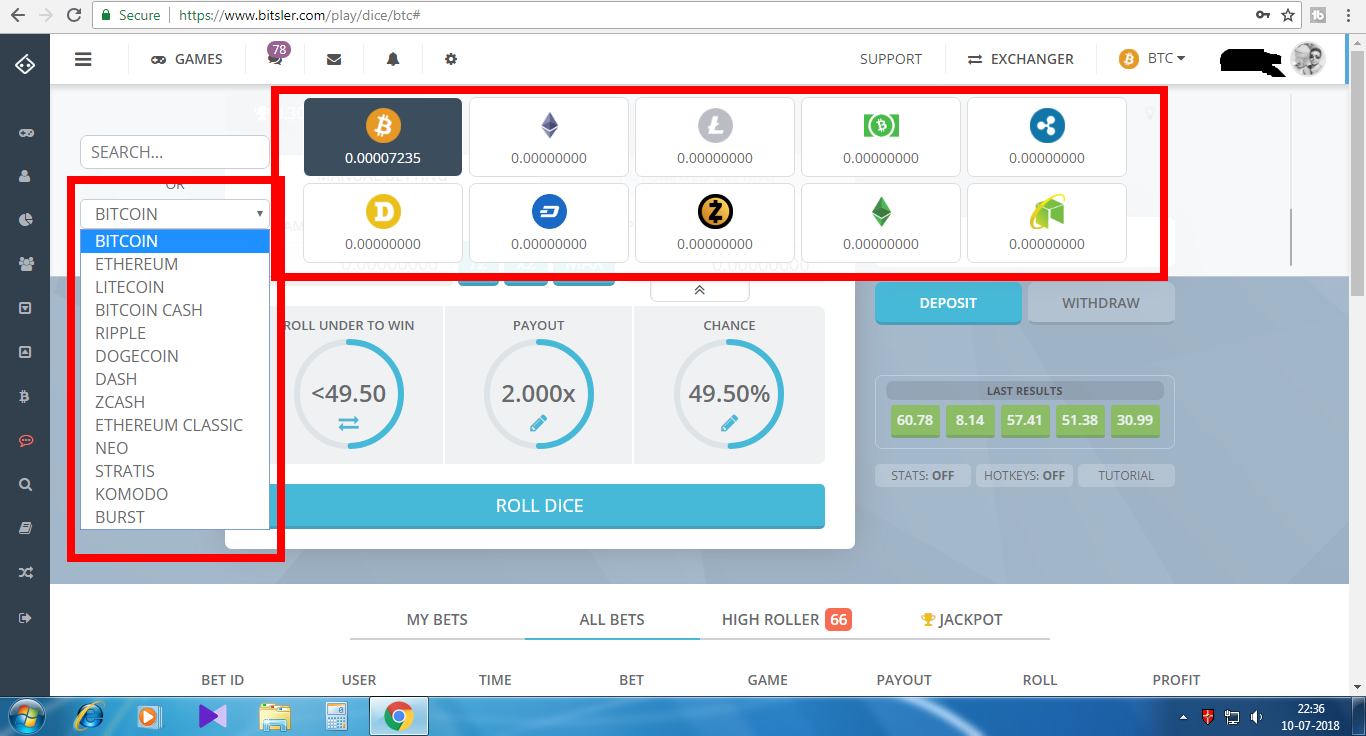Viewport: 1366px width, 736px height.
Task: Click the shuffle arrows sidebar icon
Action: coord(25,573)
